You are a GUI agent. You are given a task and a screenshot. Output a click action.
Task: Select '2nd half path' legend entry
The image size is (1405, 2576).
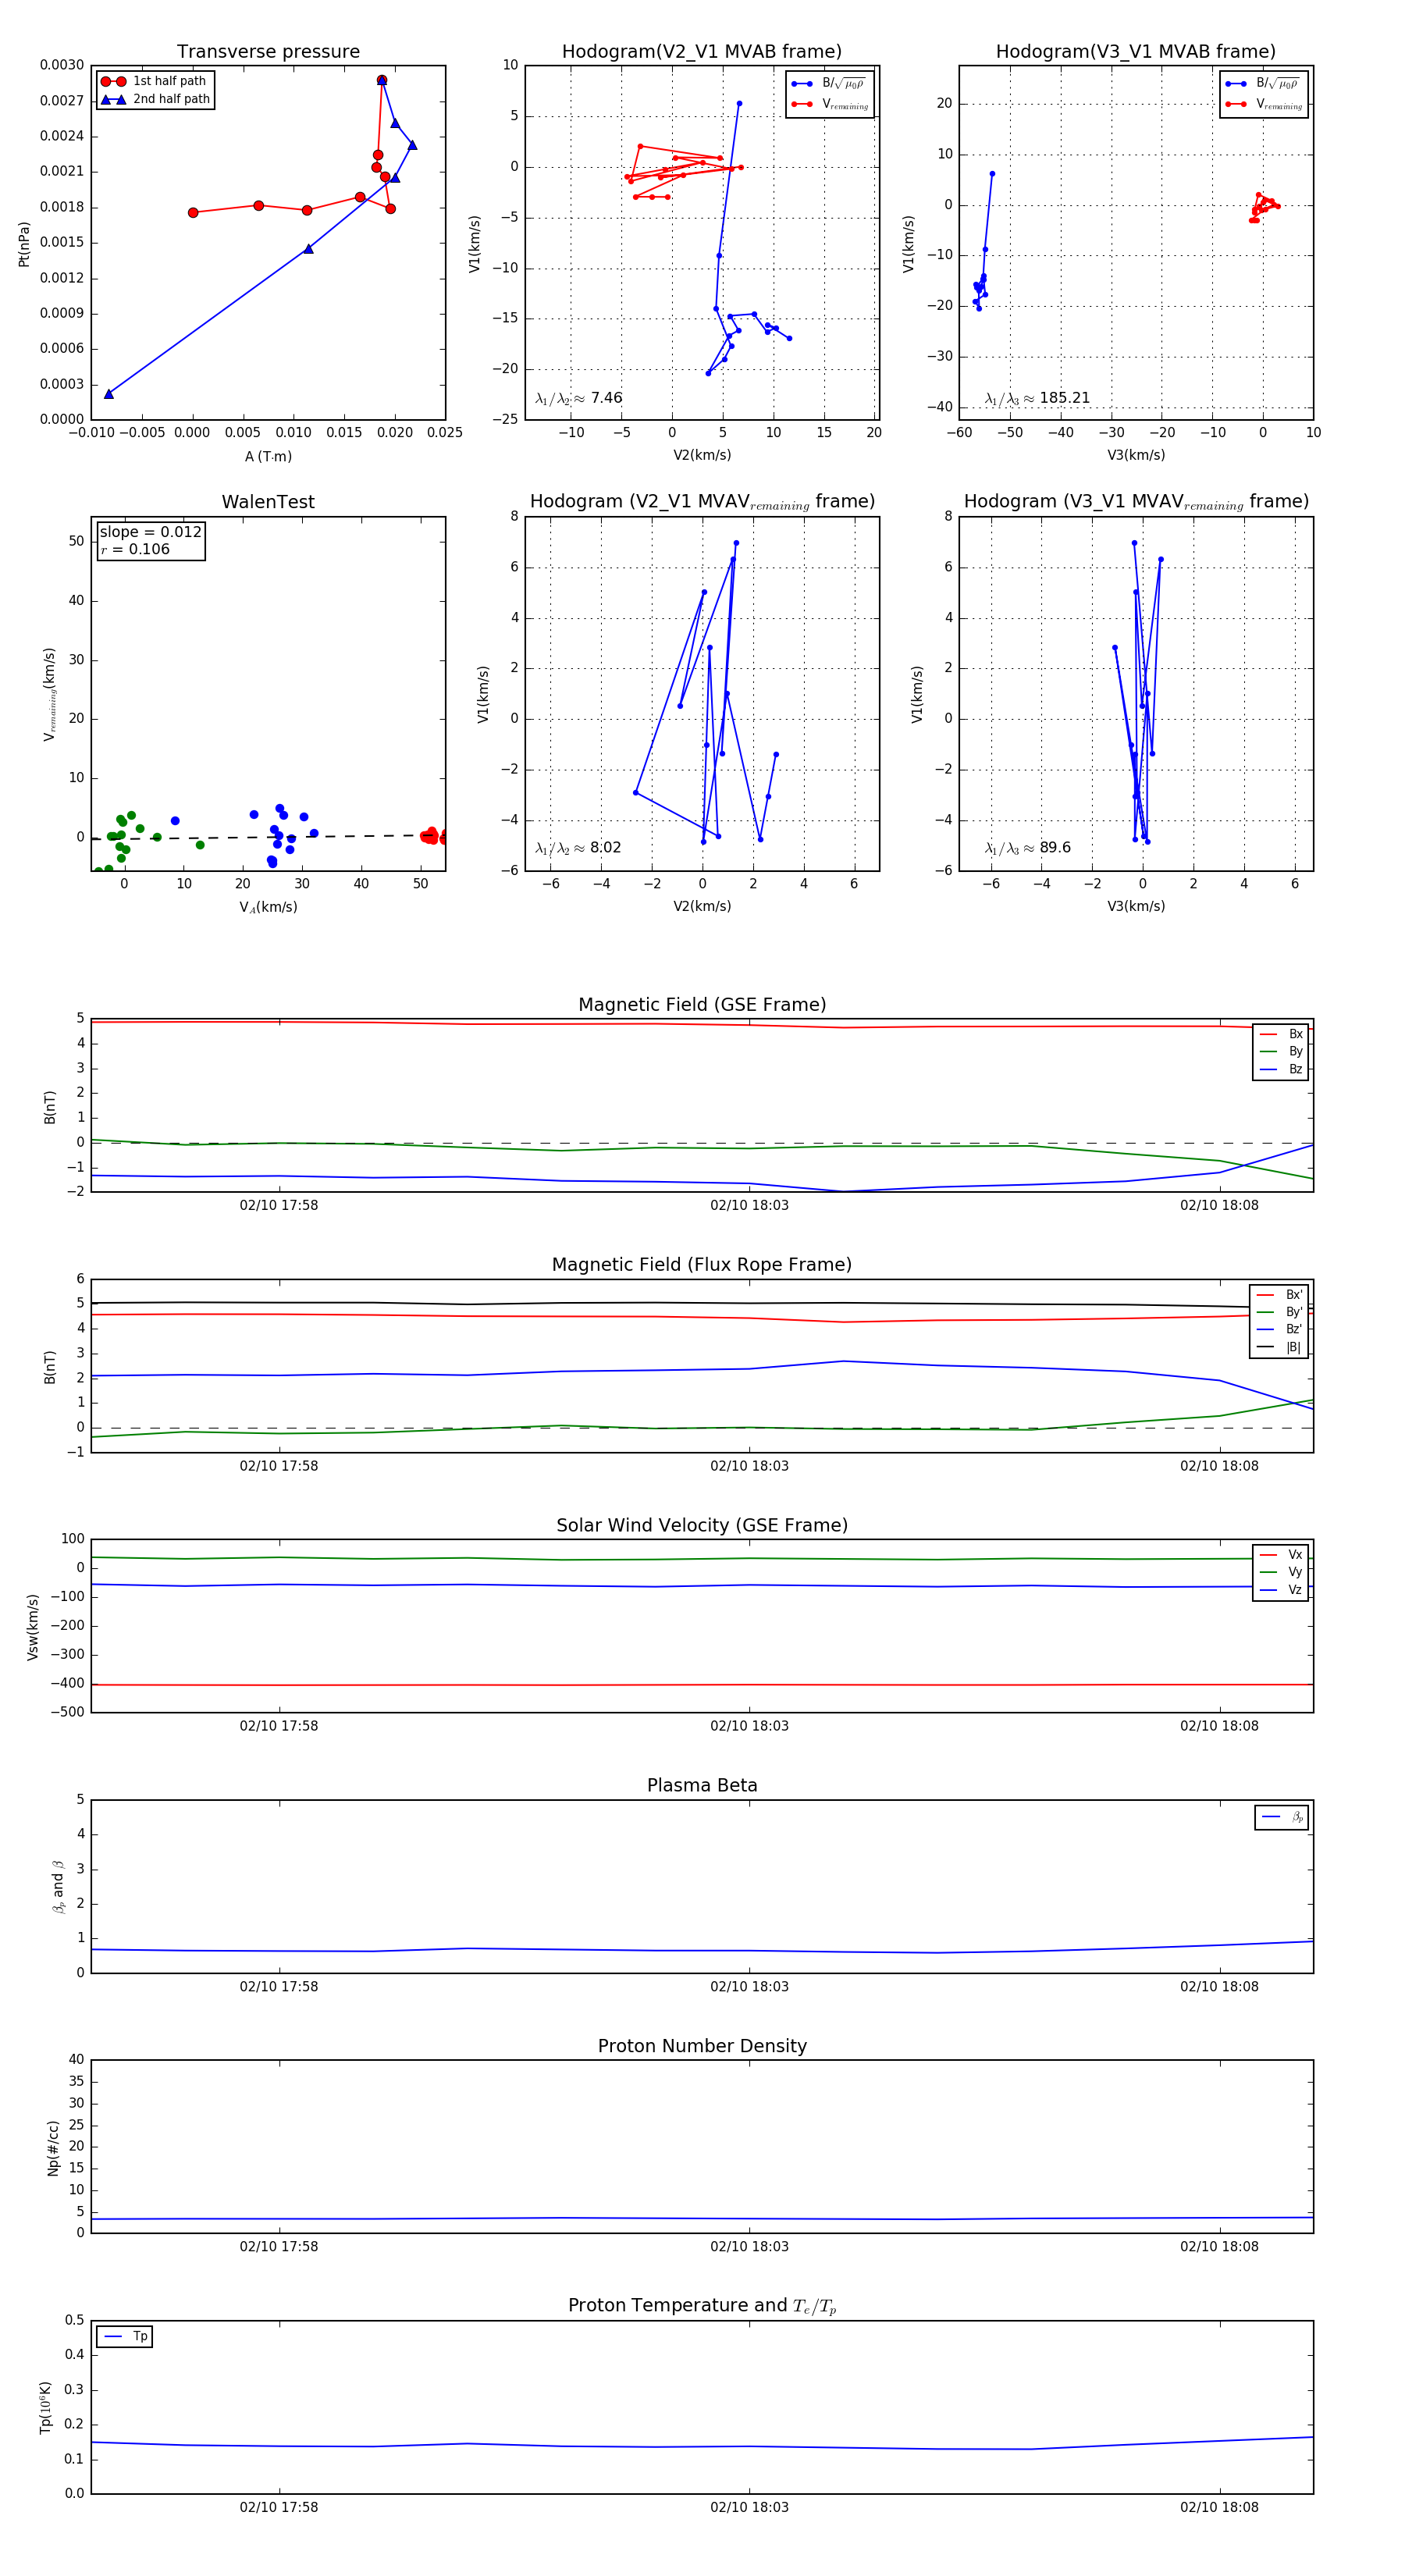(155, 99)
